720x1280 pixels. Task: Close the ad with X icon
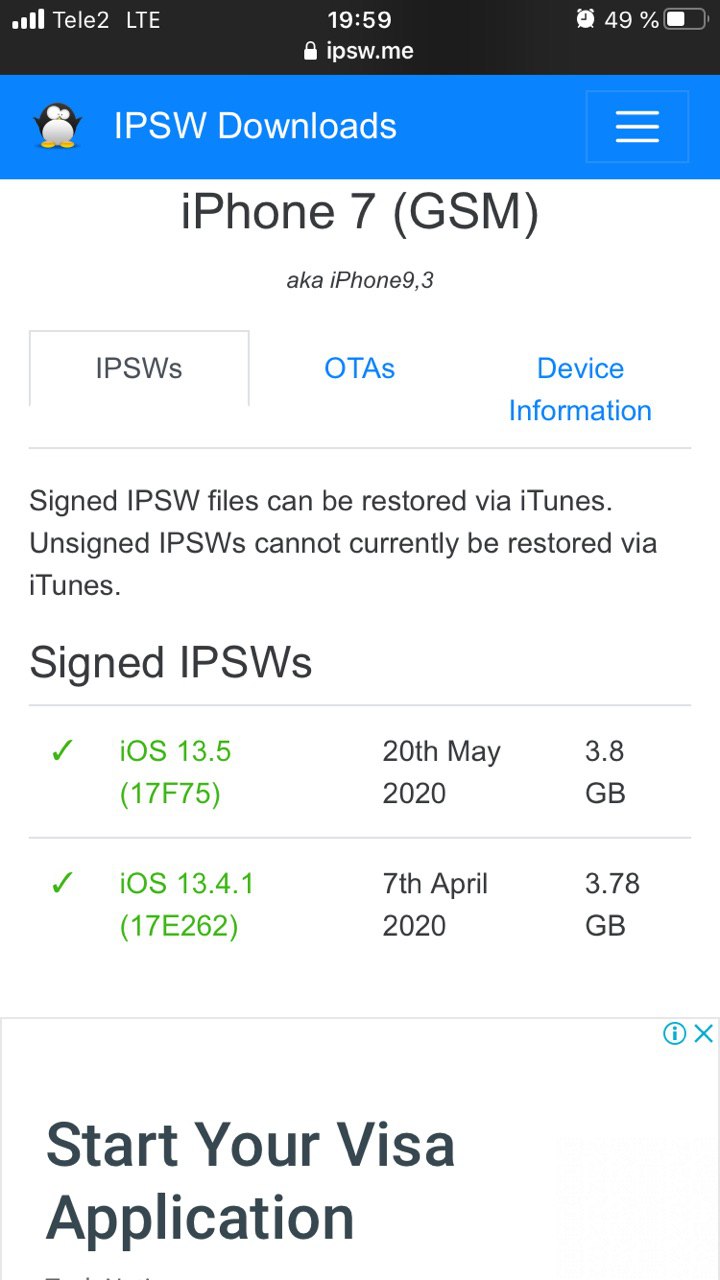click(x=704, y=1034)
